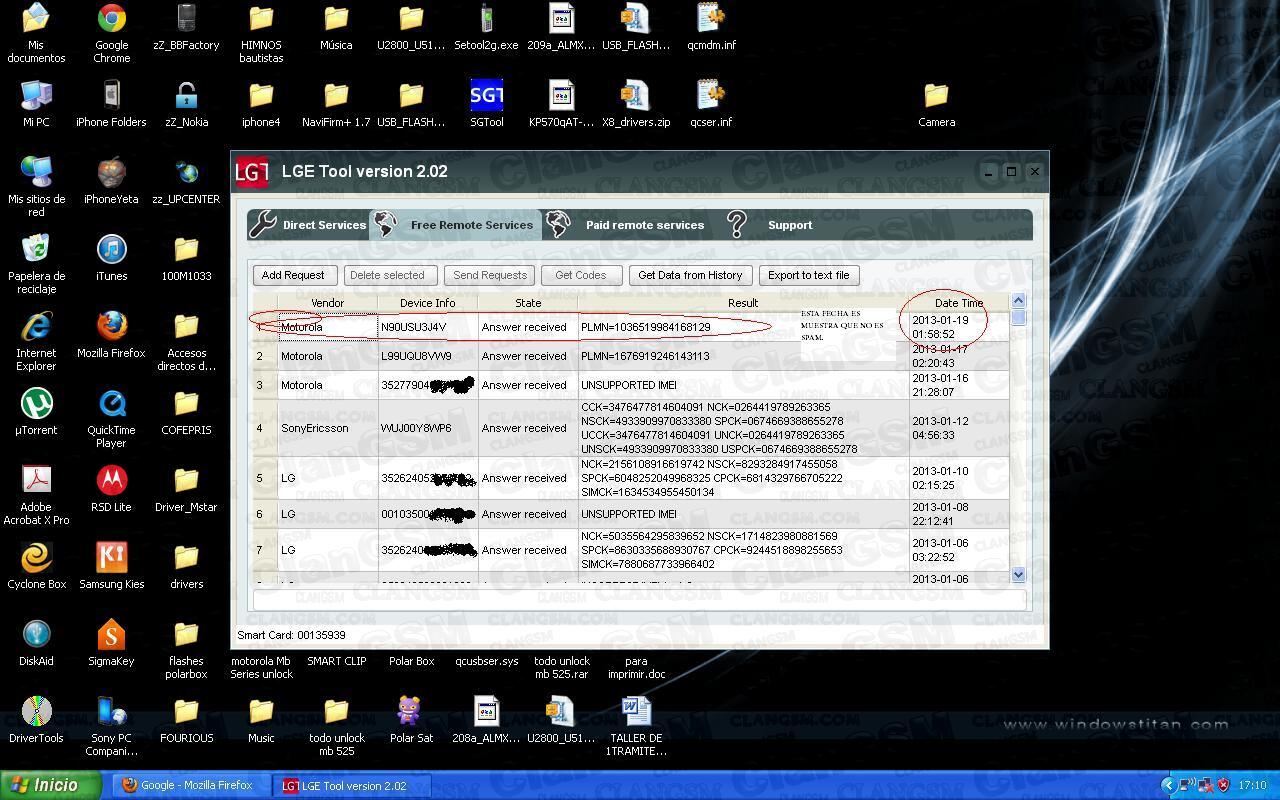Open the HIMNOS bautistas folder icon

click(x=261, y=32)
